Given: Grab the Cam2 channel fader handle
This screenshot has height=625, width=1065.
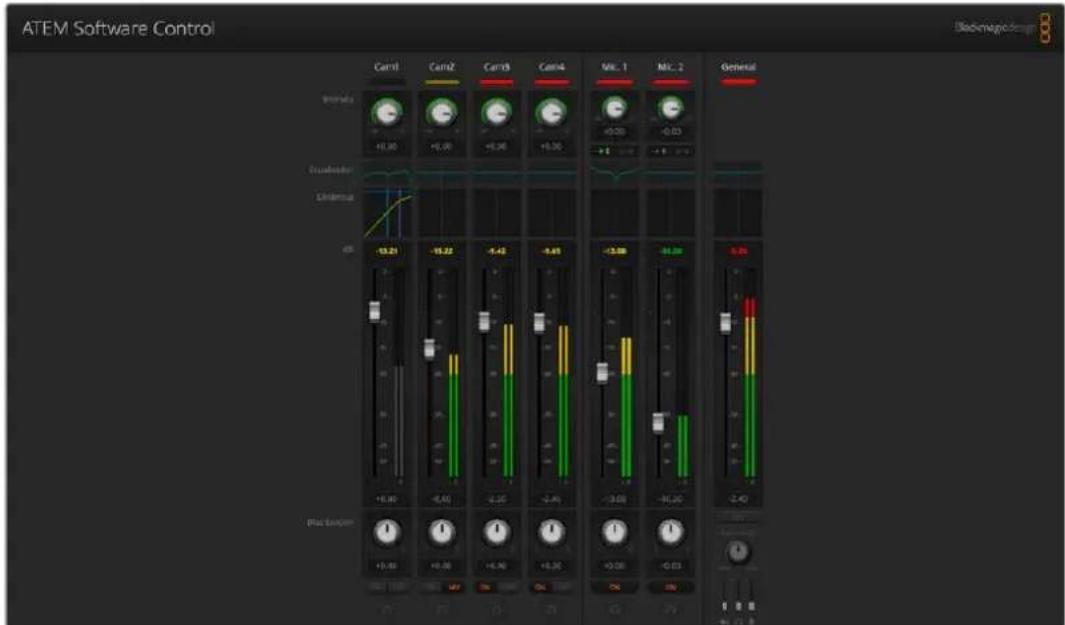Looking at the screenshot, I should click(429, 349).
